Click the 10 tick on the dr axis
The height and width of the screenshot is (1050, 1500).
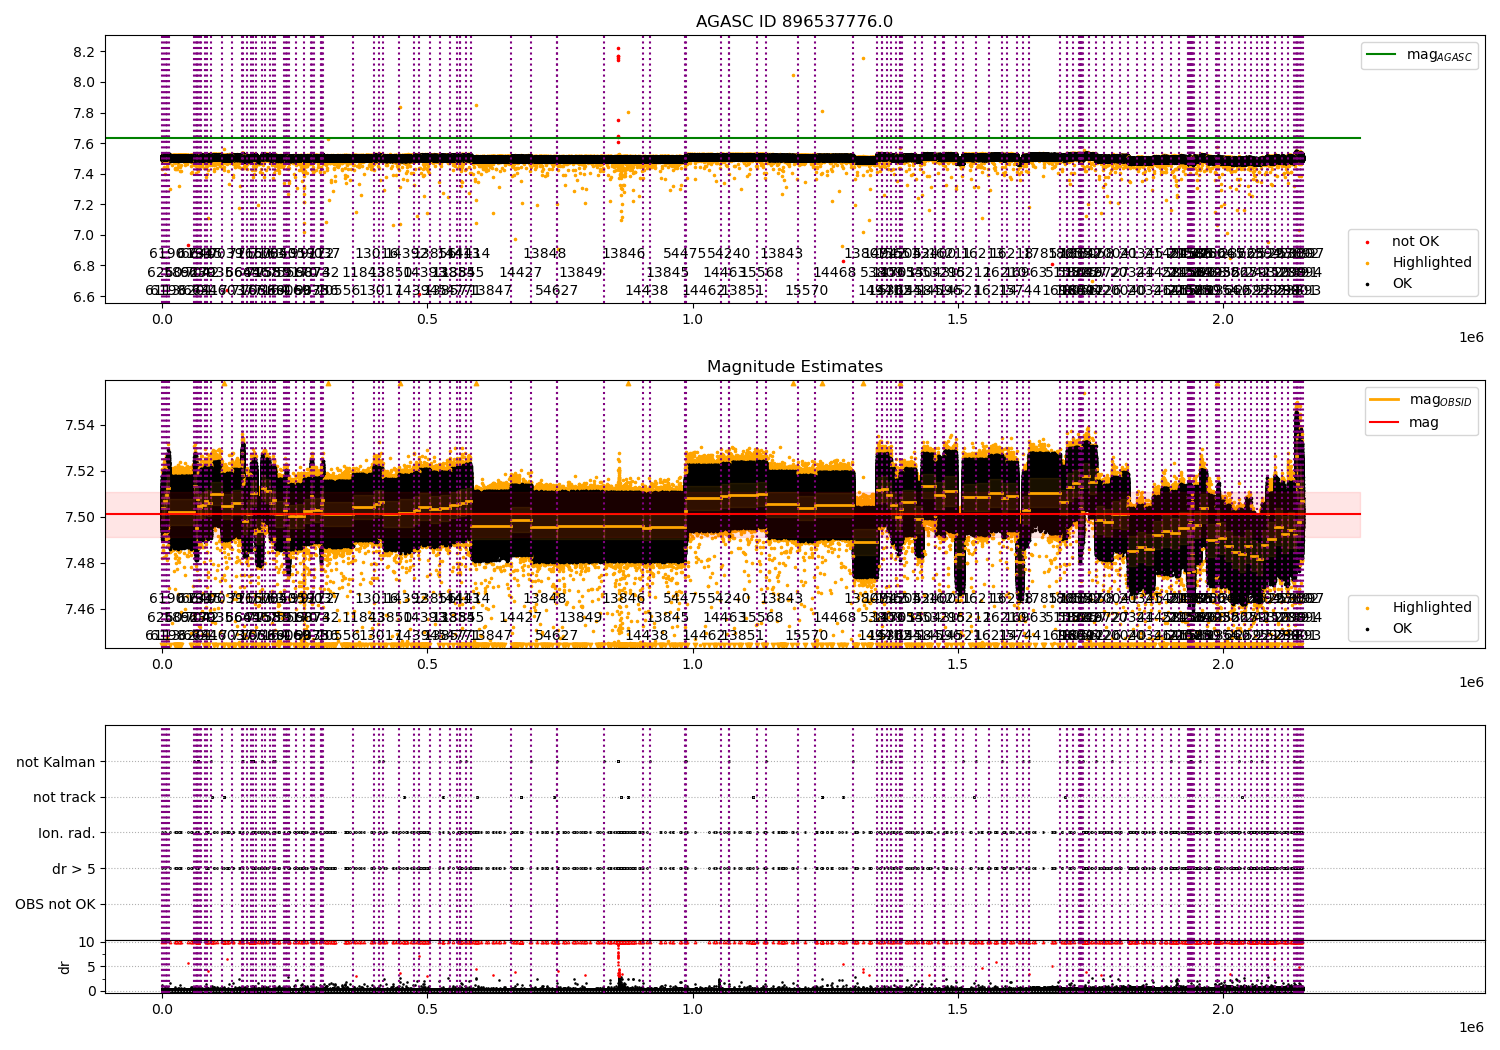pos(86,942)
